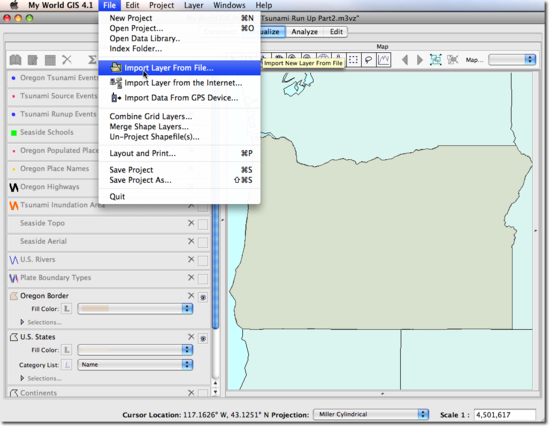The width and height of the screenshot is (550, 427).
Task: Click the U.S. Rivers line symbol icon
Action: pyautogui.click(x=14, y=260)
